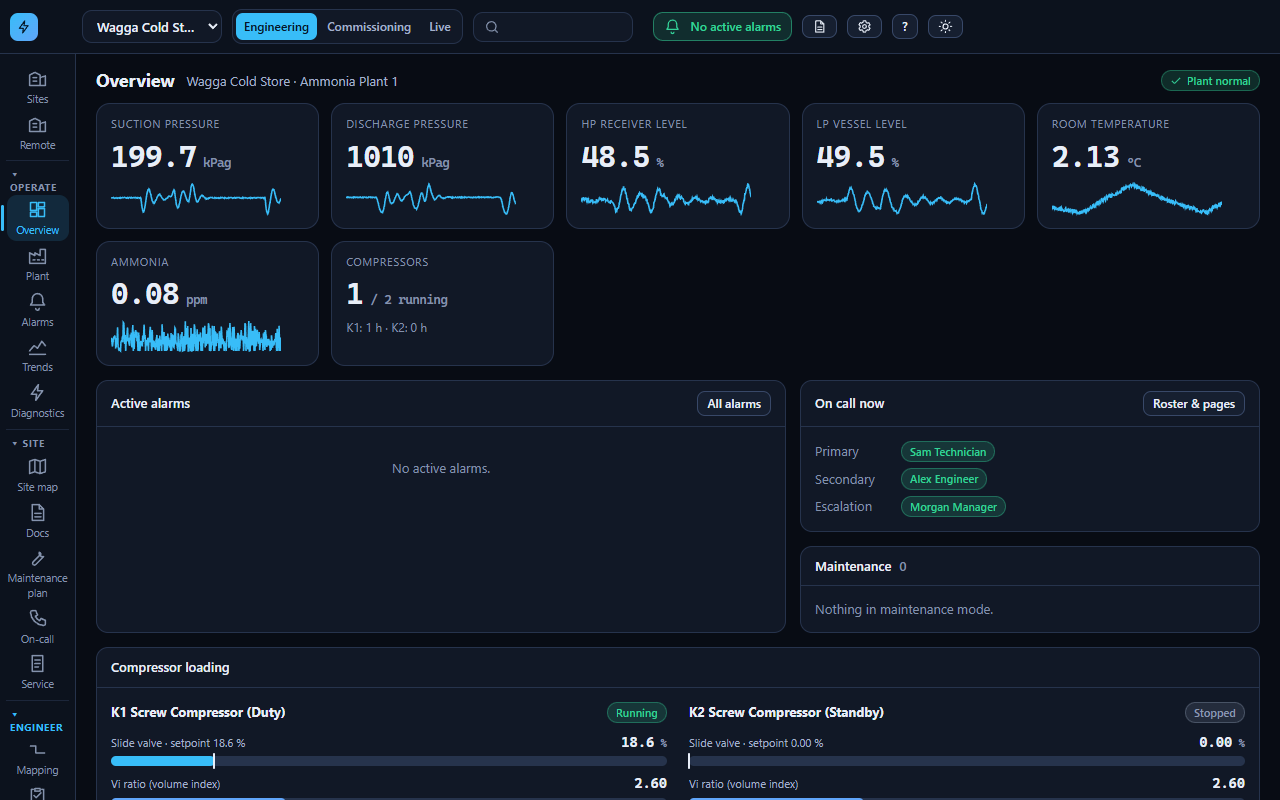The image size is (1280, 800).
Task: Open the All alarms button
Action: 734,404
